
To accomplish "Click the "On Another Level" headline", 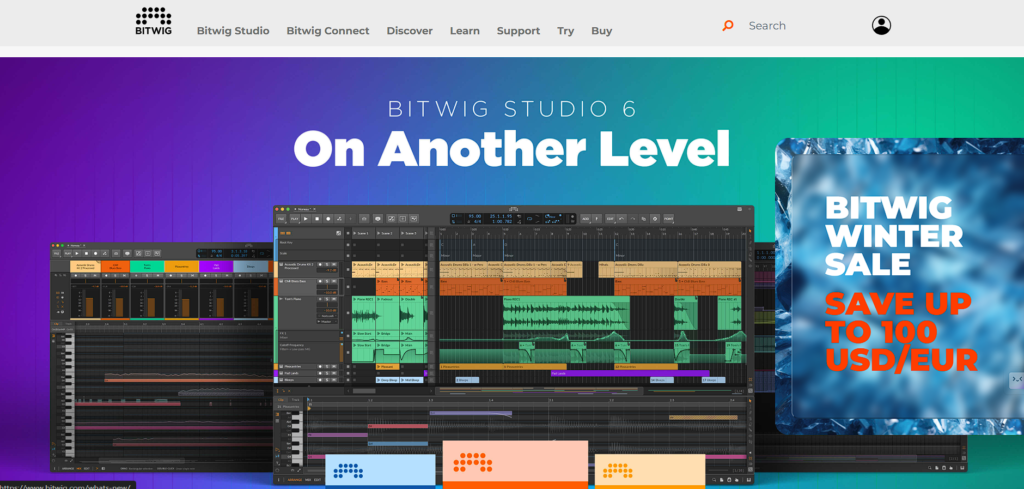I will tap(511, 149).
